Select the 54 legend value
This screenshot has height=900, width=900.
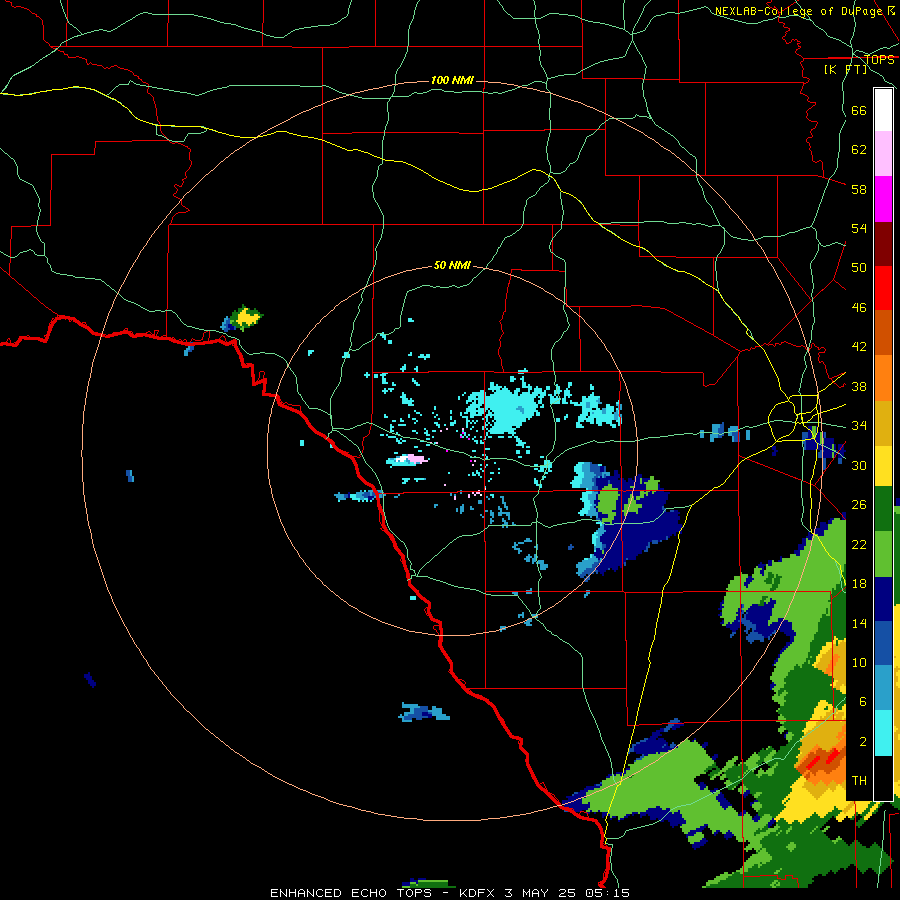click(859, 228)
